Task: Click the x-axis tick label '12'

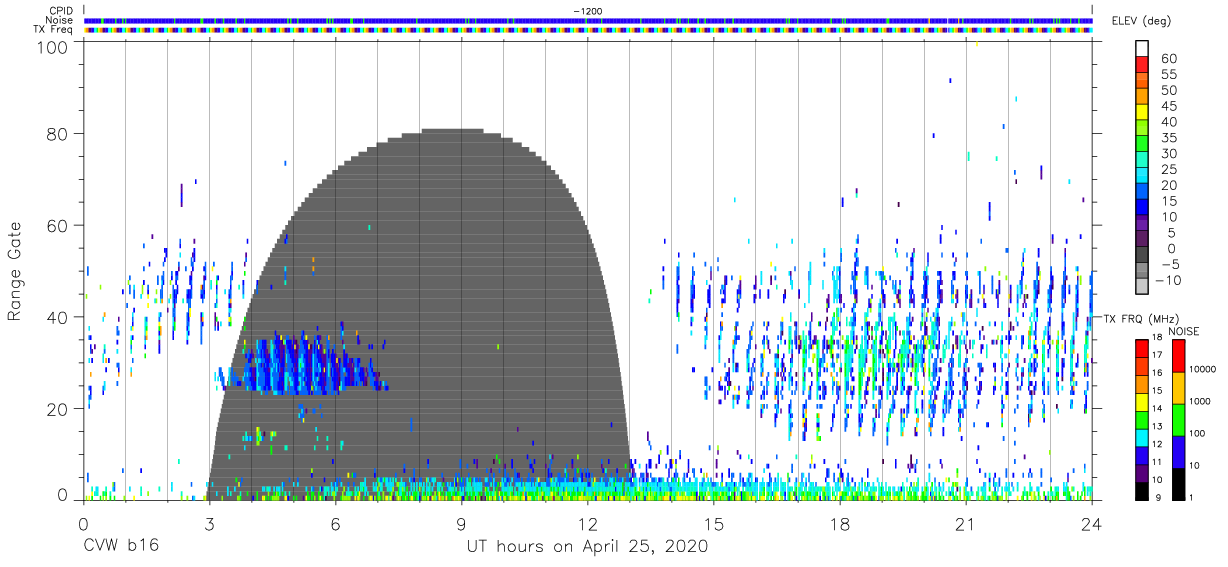Action: (x=587, y=524)
